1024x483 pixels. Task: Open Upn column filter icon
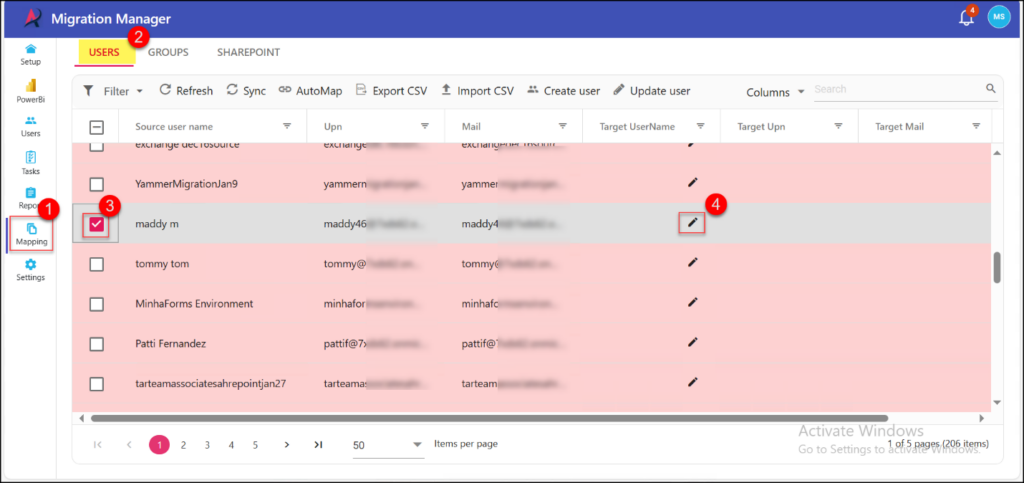pyautogui.click(x=424, y=126)
